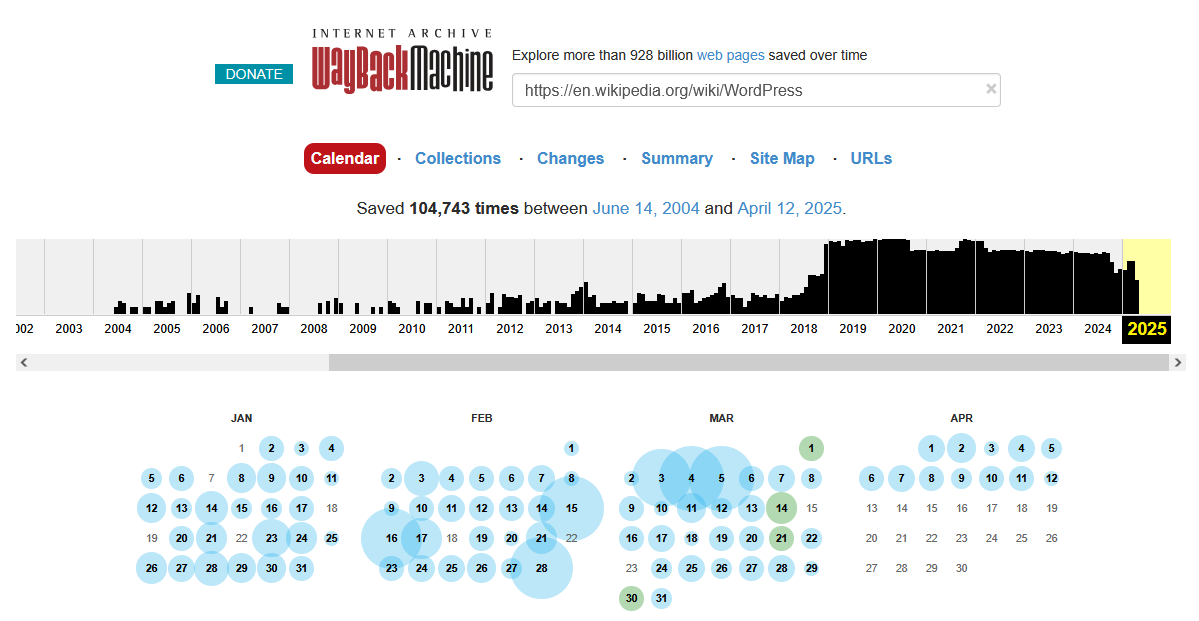This screenshot has height=621, width=1199.
Task: Open captures for February 15
Action: pos(571,508)
